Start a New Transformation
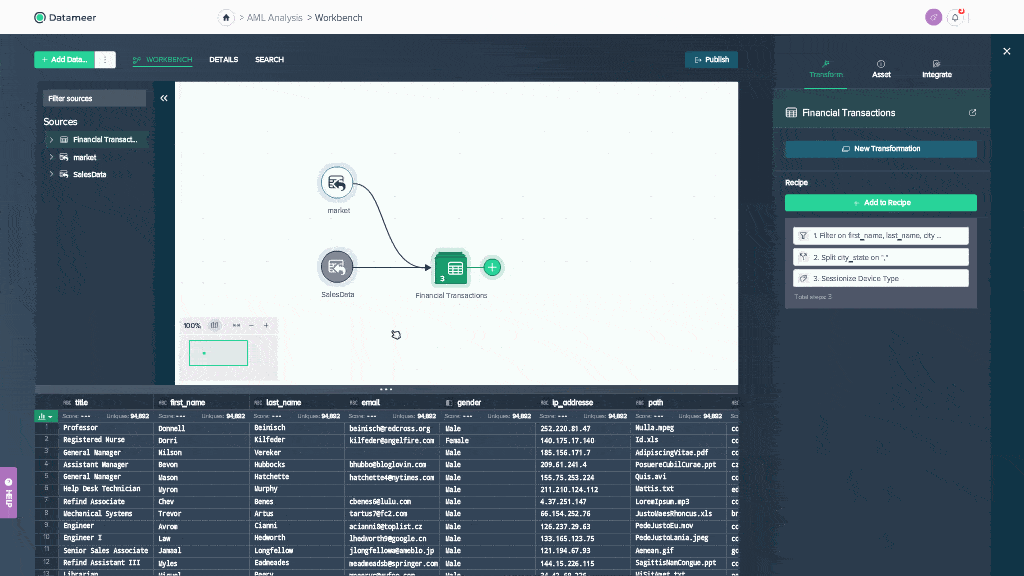Viewport: 1024px width, 576px height. pos(880,148)
